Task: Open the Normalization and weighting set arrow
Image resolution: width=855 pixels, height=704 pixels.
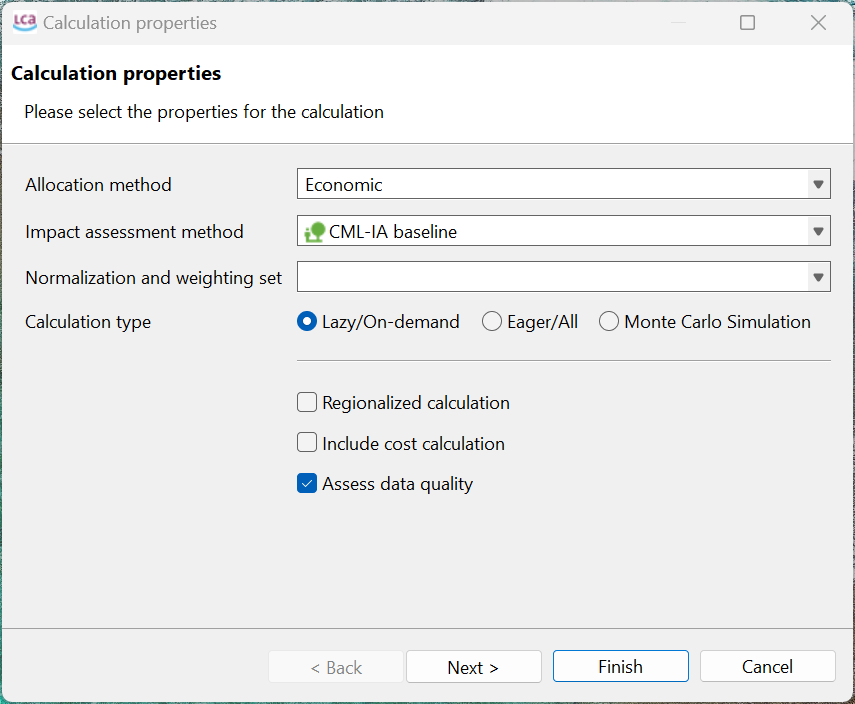Action: [818, 278]
